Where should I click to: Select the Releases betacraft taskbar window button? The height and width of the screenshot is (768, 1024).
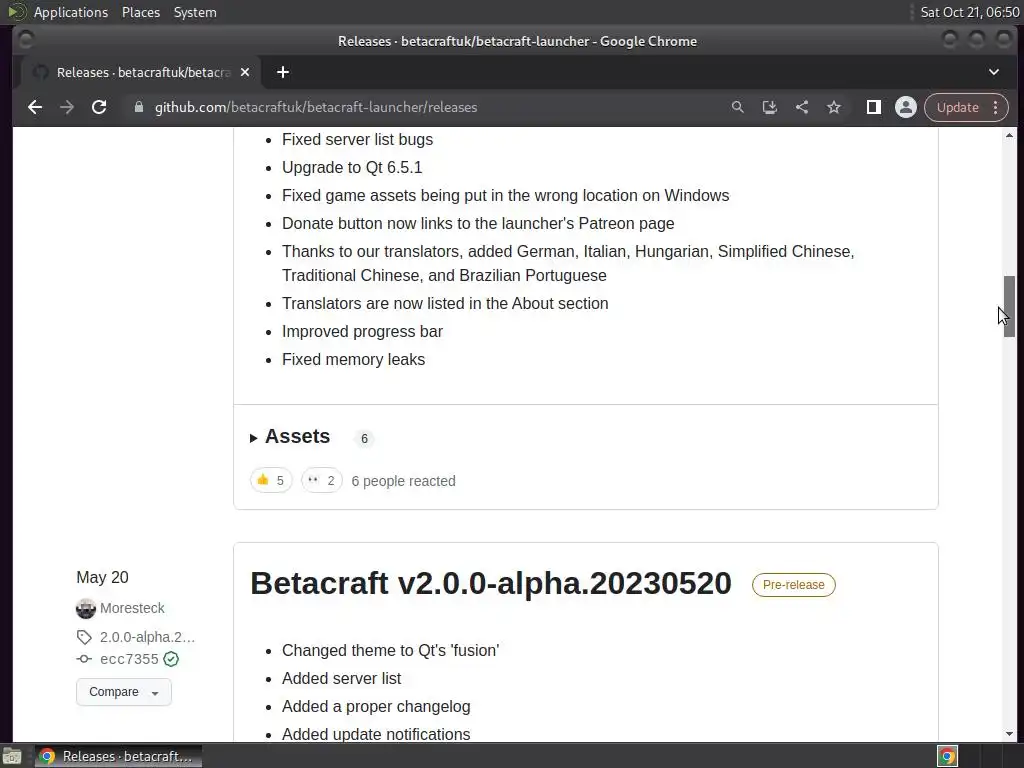point(118,756)
